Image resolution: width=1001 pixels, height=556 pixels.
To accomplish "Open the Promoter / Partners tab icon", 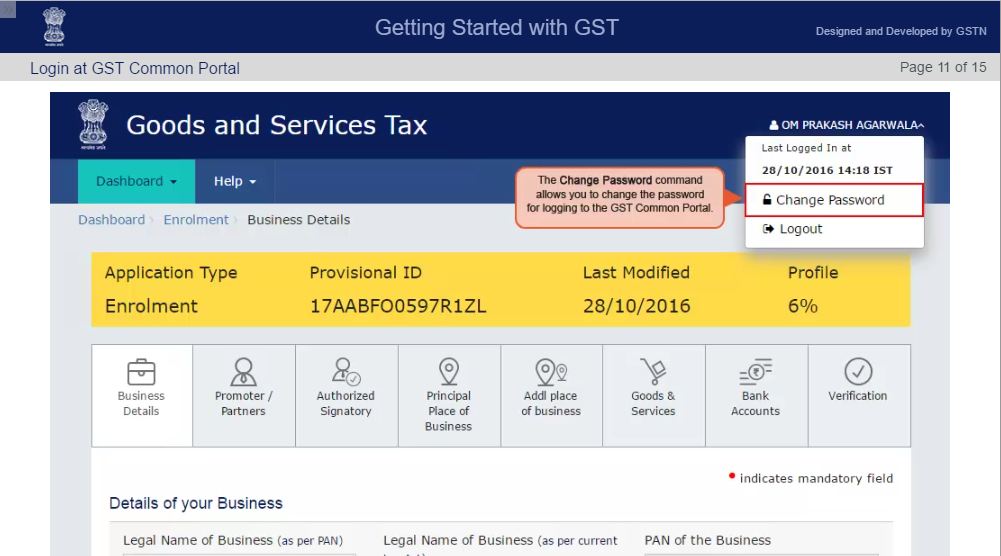I will point(243,372).
